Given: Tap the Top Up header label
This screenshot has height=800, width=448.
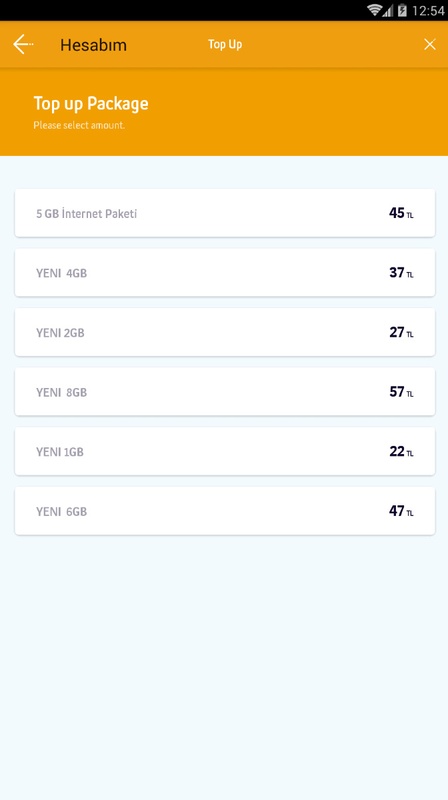Looking at the screenshot, I should pos(225,44).
